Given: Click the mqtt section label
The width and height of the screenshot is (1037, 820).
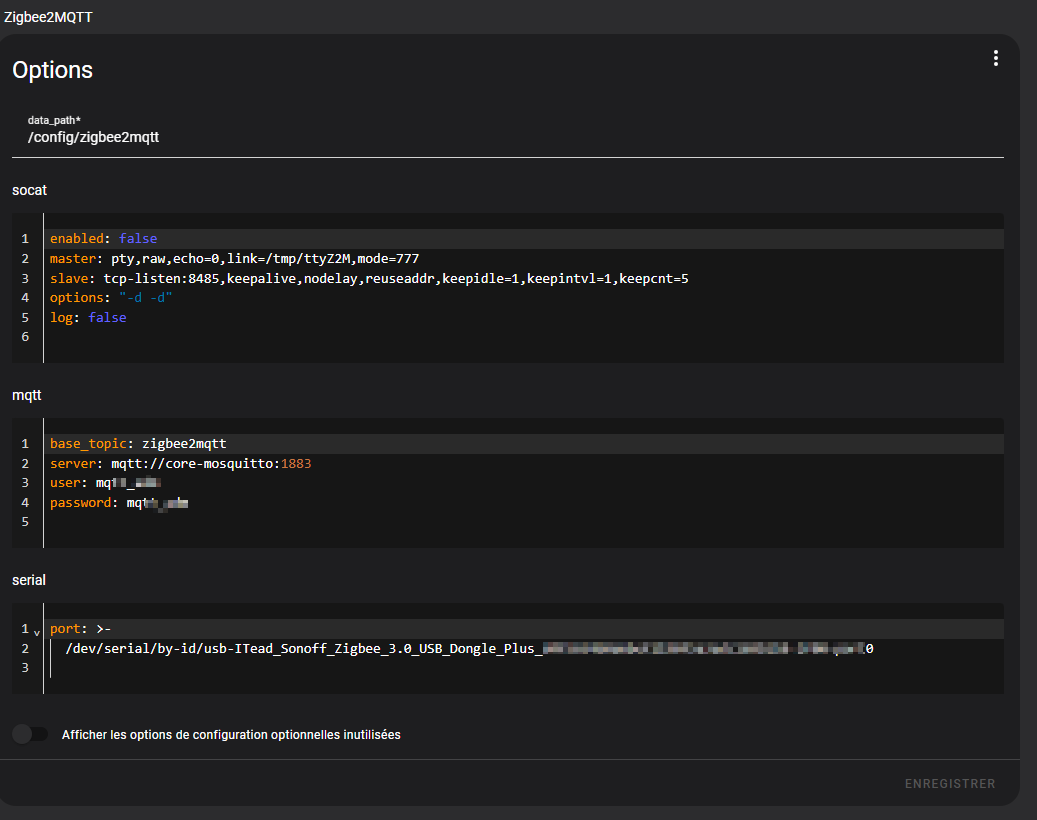Looking at the screenshot, I should (x=26, y=395).
